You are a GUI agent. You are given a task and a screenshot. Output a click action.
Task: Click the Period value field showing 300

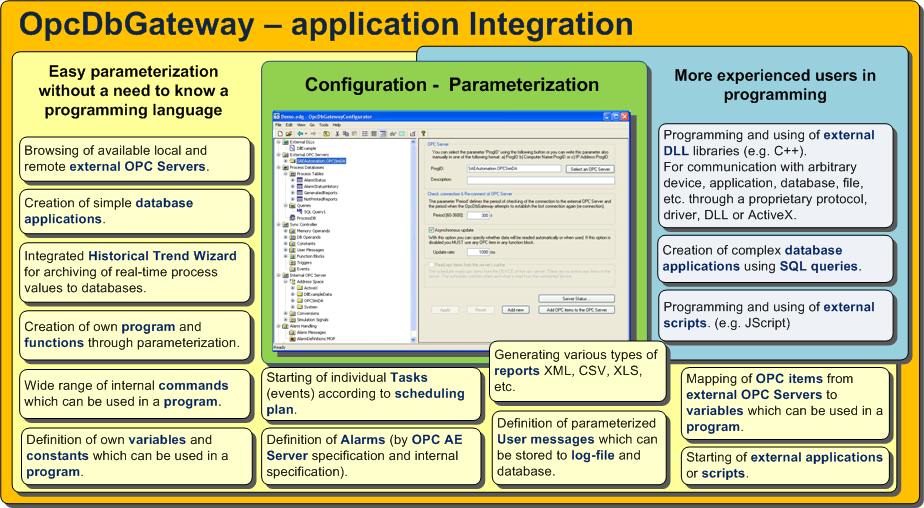pyautogui.click(x=478, y=216)
